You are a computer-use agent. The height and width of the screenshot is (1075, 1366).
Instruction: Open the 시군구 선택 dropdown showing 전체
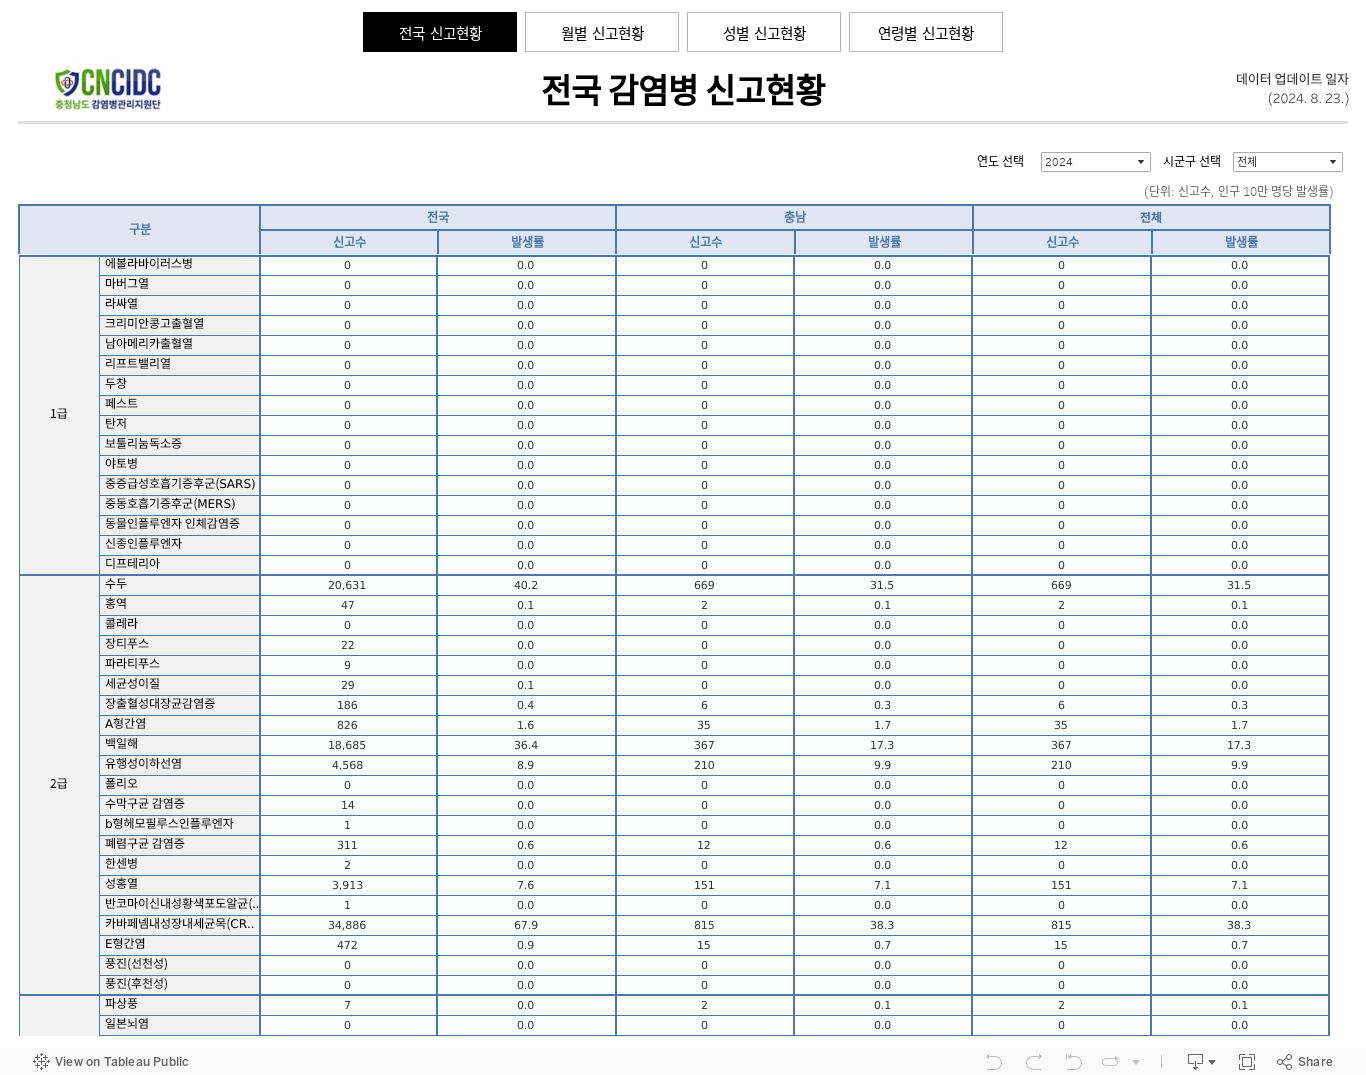coord(1287,162)
